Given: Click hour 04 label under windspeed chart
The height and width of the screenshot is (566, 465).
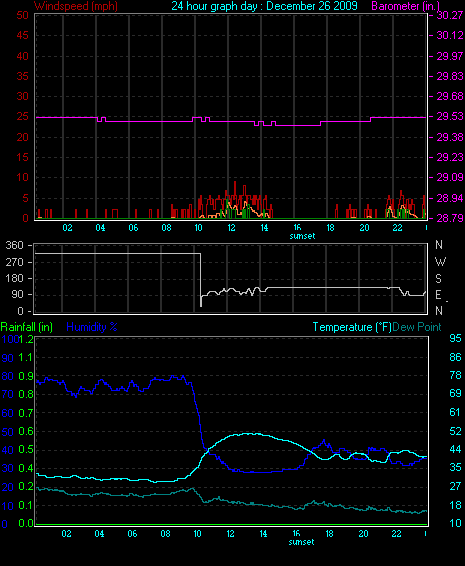Looking at the screenshot, I should [x=100, y=228].
